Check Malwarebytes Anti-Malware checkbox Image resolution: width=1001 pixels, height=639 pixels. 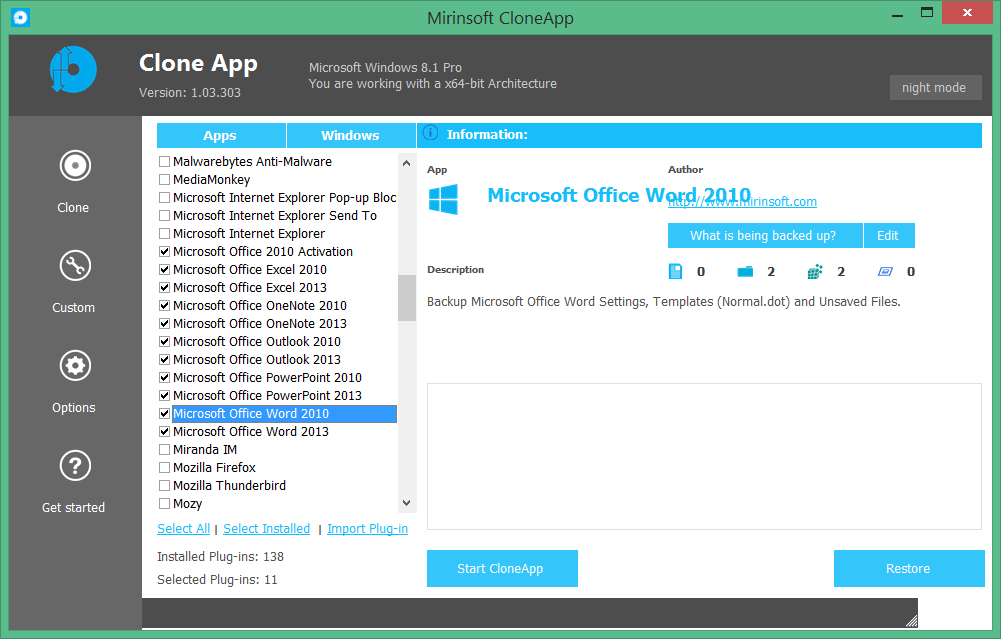coord(164,162)
